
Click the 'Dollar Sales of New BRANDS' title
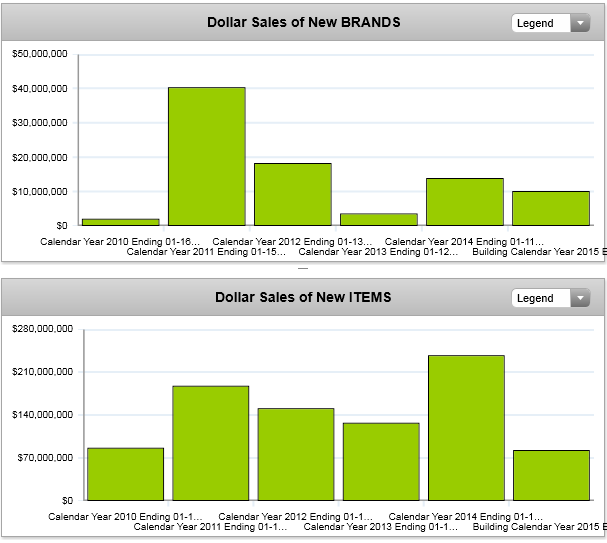point(303,22)
